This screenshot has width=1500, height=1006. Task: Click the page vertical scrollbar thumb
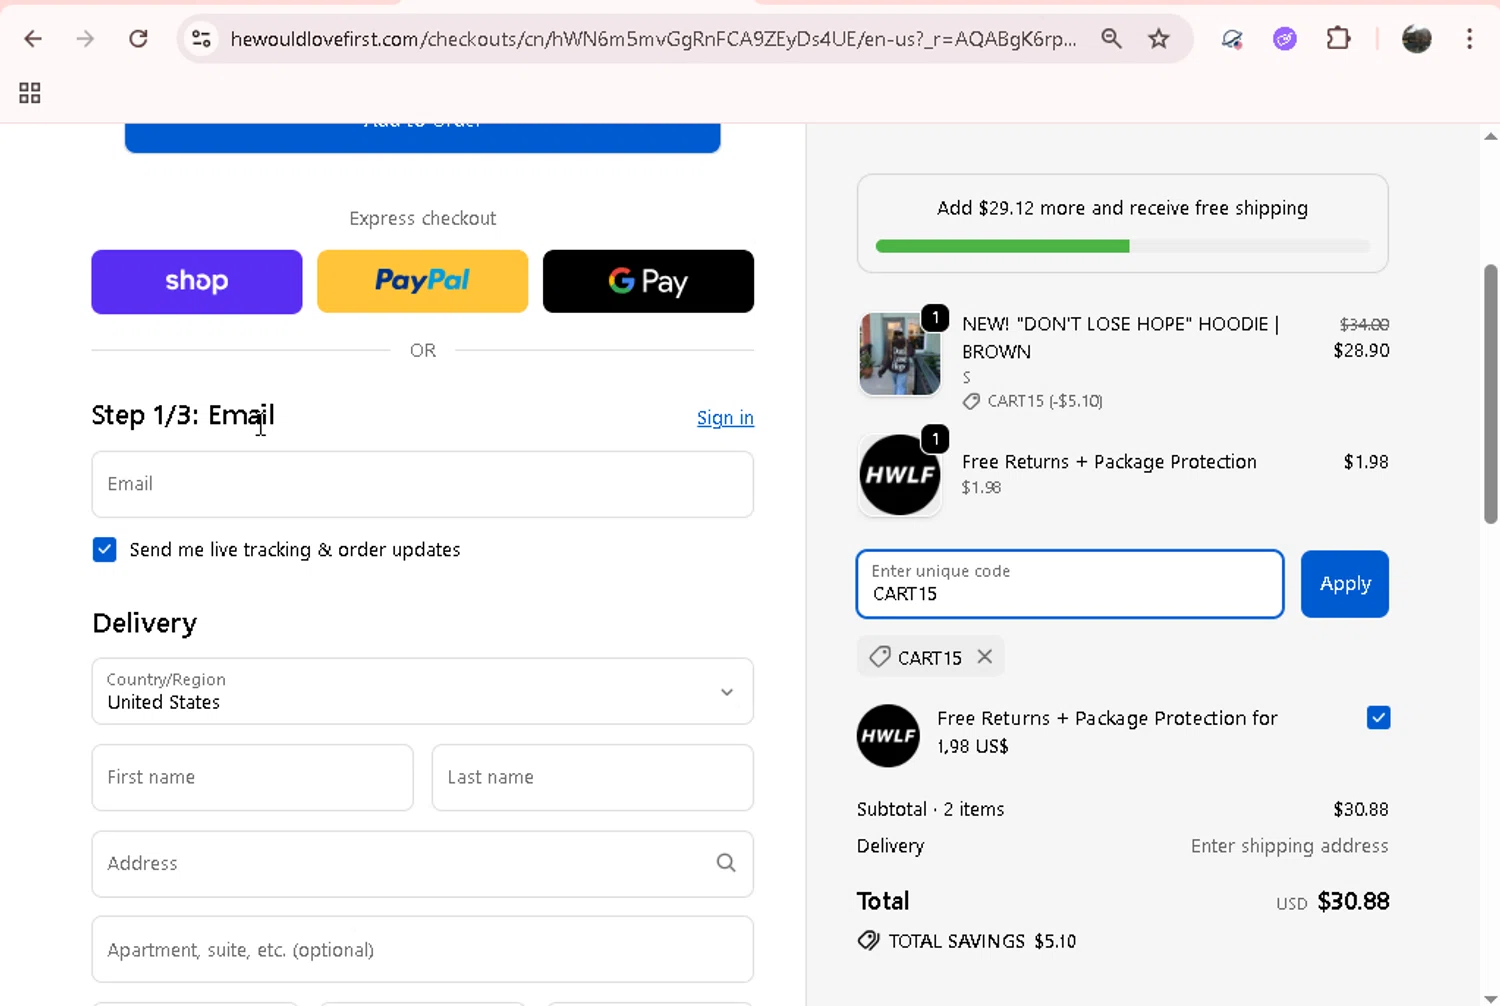[1490, 394]
